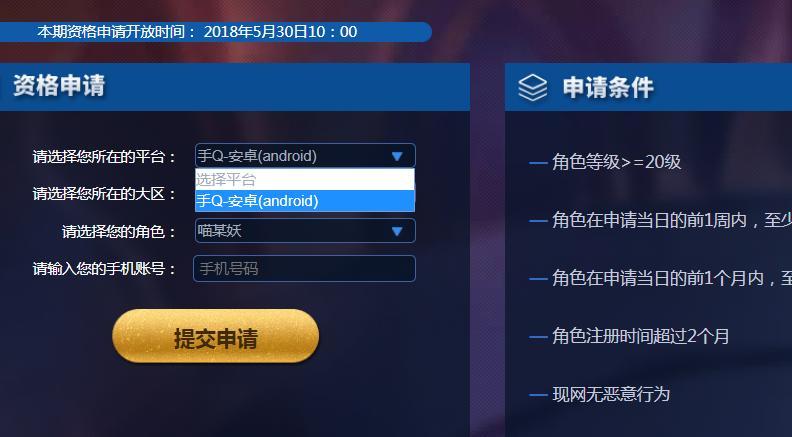
Task: Click the role dropdown arrow triangle
Action: pyautogui.click(x=397, y=231)
